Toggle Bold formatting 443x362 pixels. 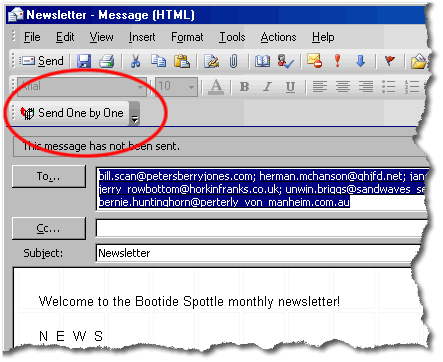244,87
